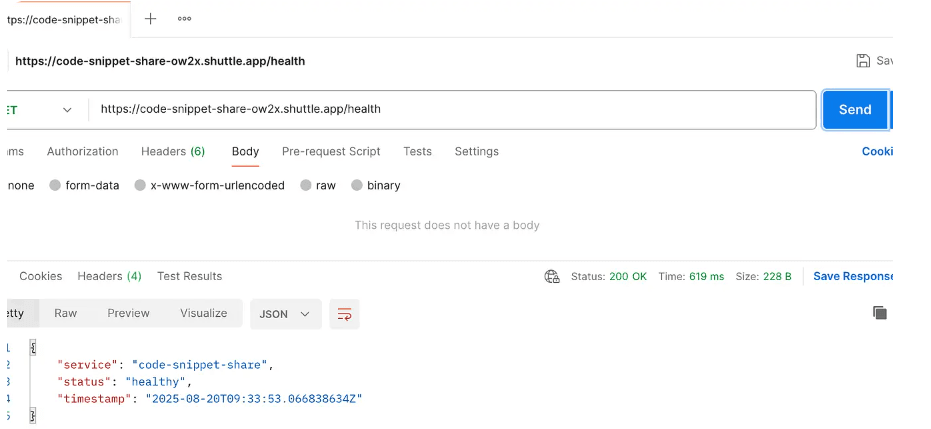Select the open code-snippet-share request tab
Viewport: 931px width, 429px height.
click(x=63, y=19)
